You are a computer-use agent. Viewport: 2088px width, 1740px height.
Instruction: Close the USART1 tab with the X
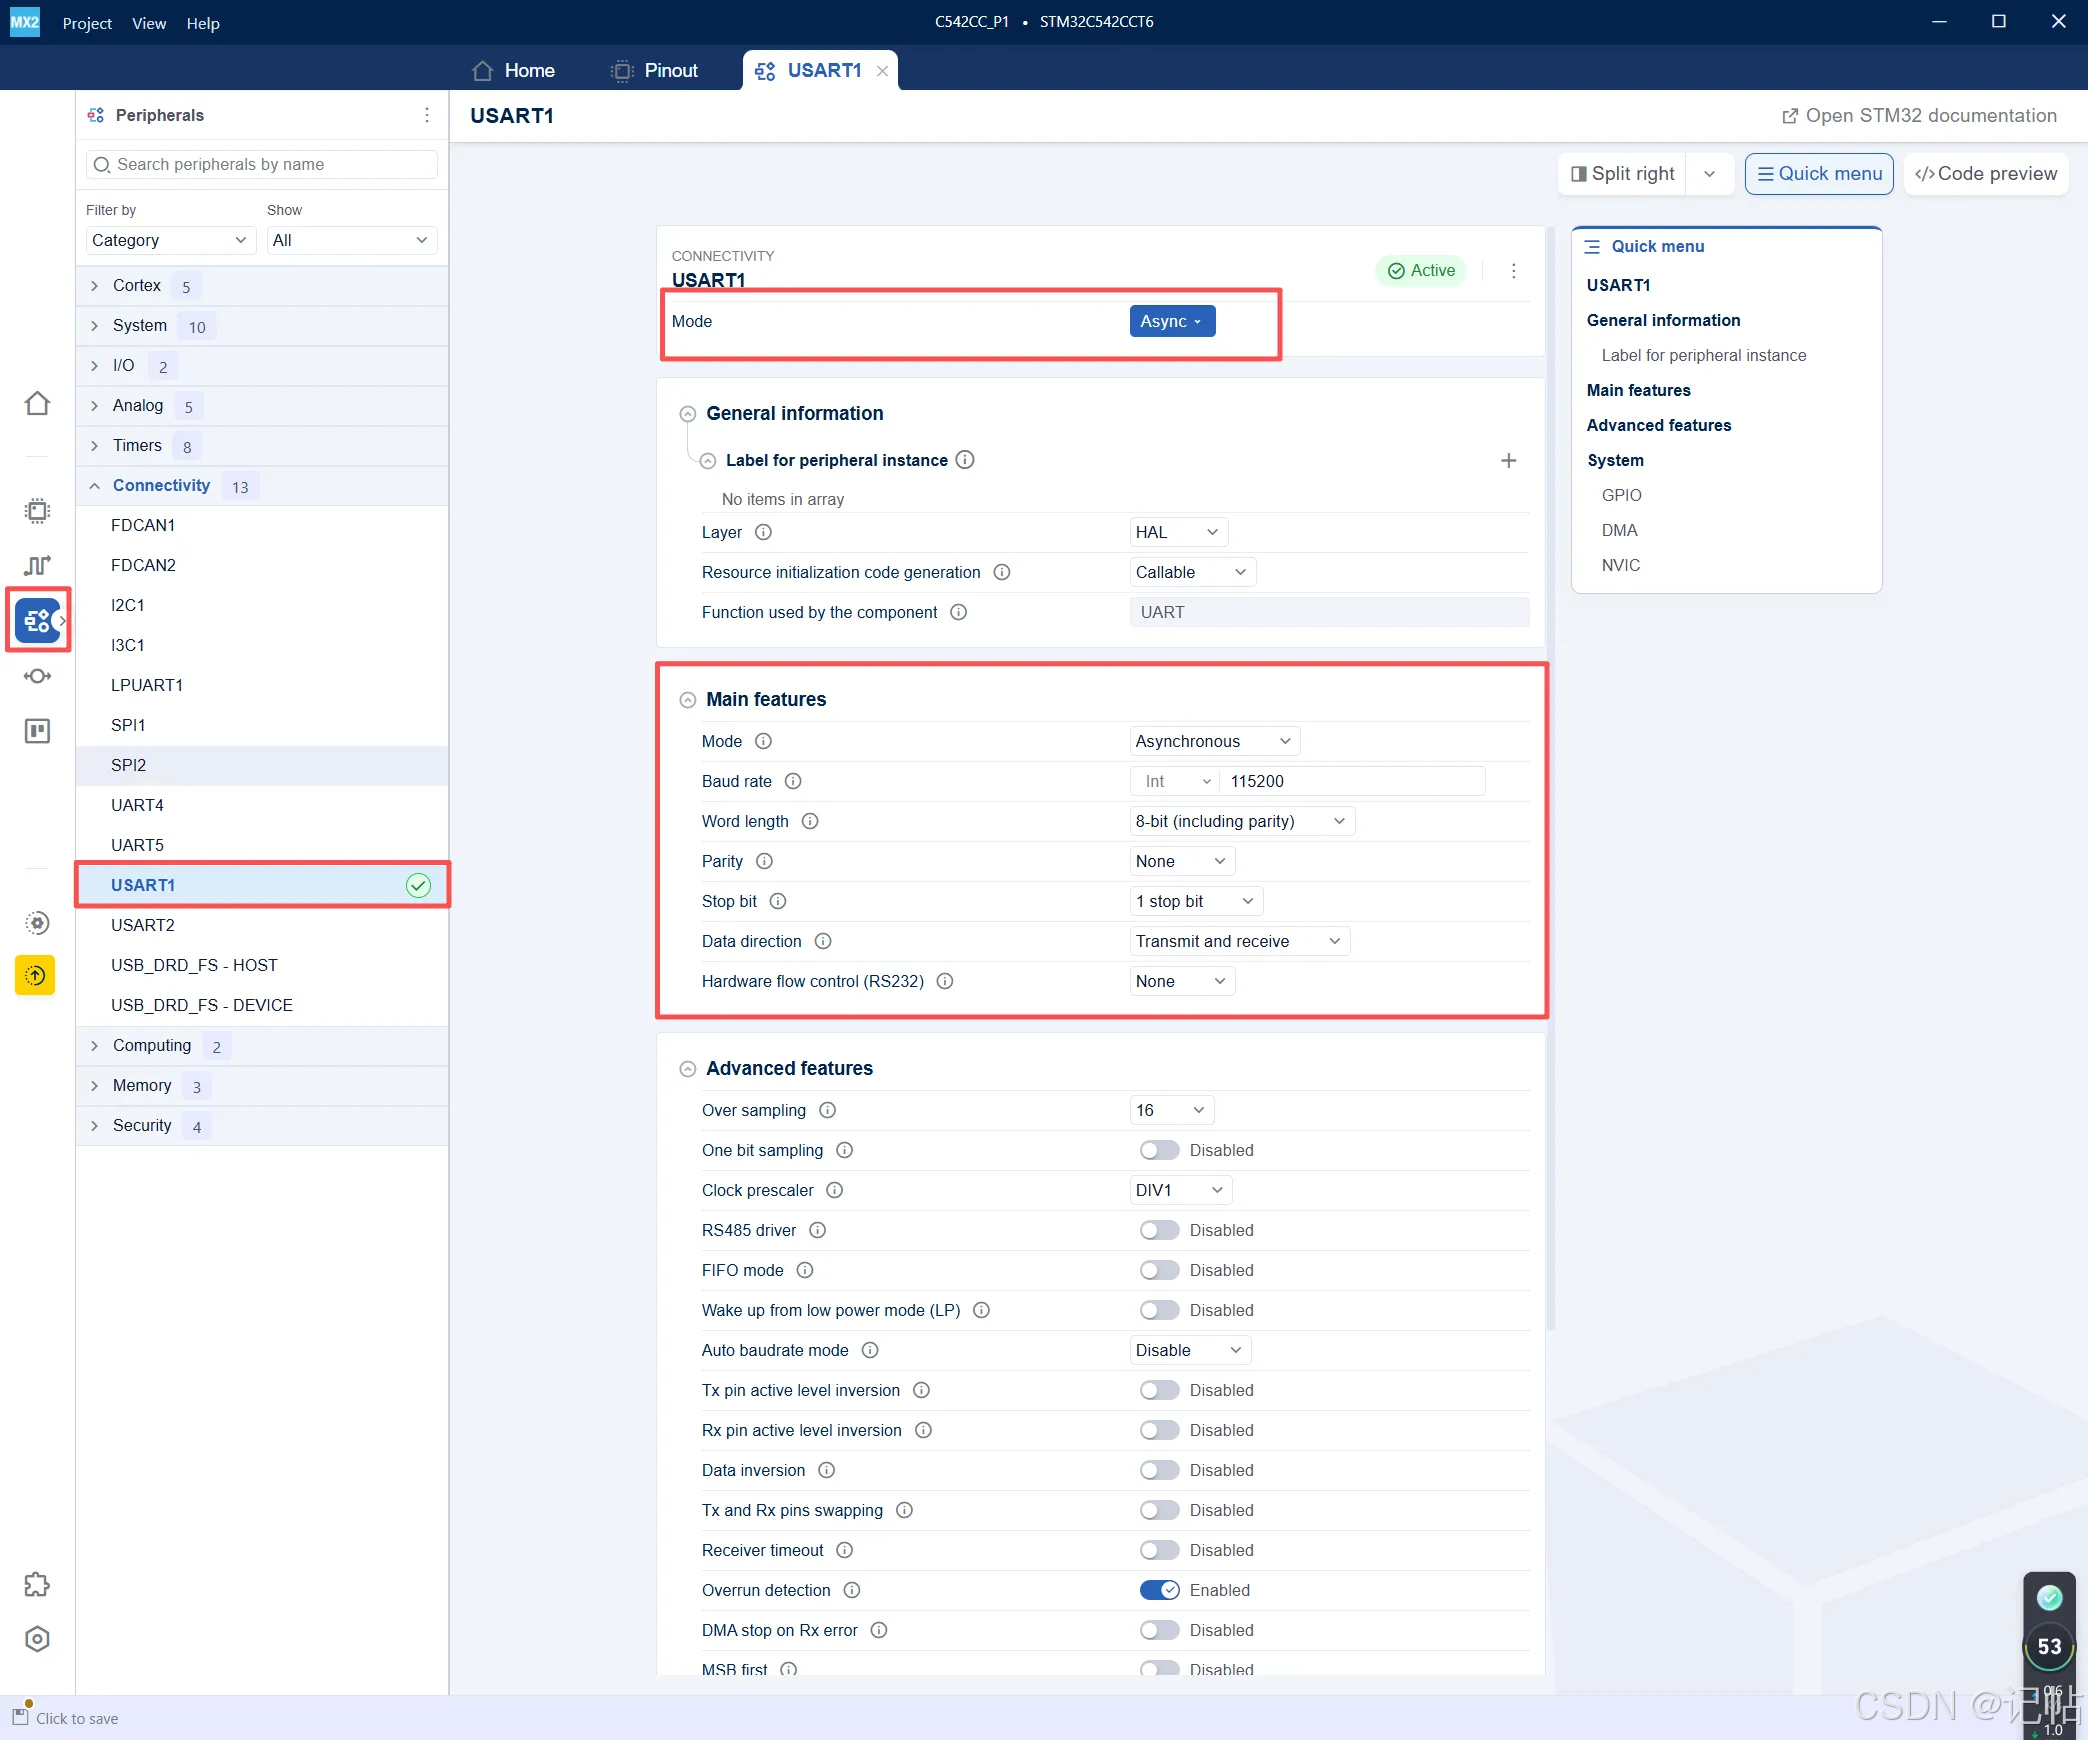pos(882,71)
